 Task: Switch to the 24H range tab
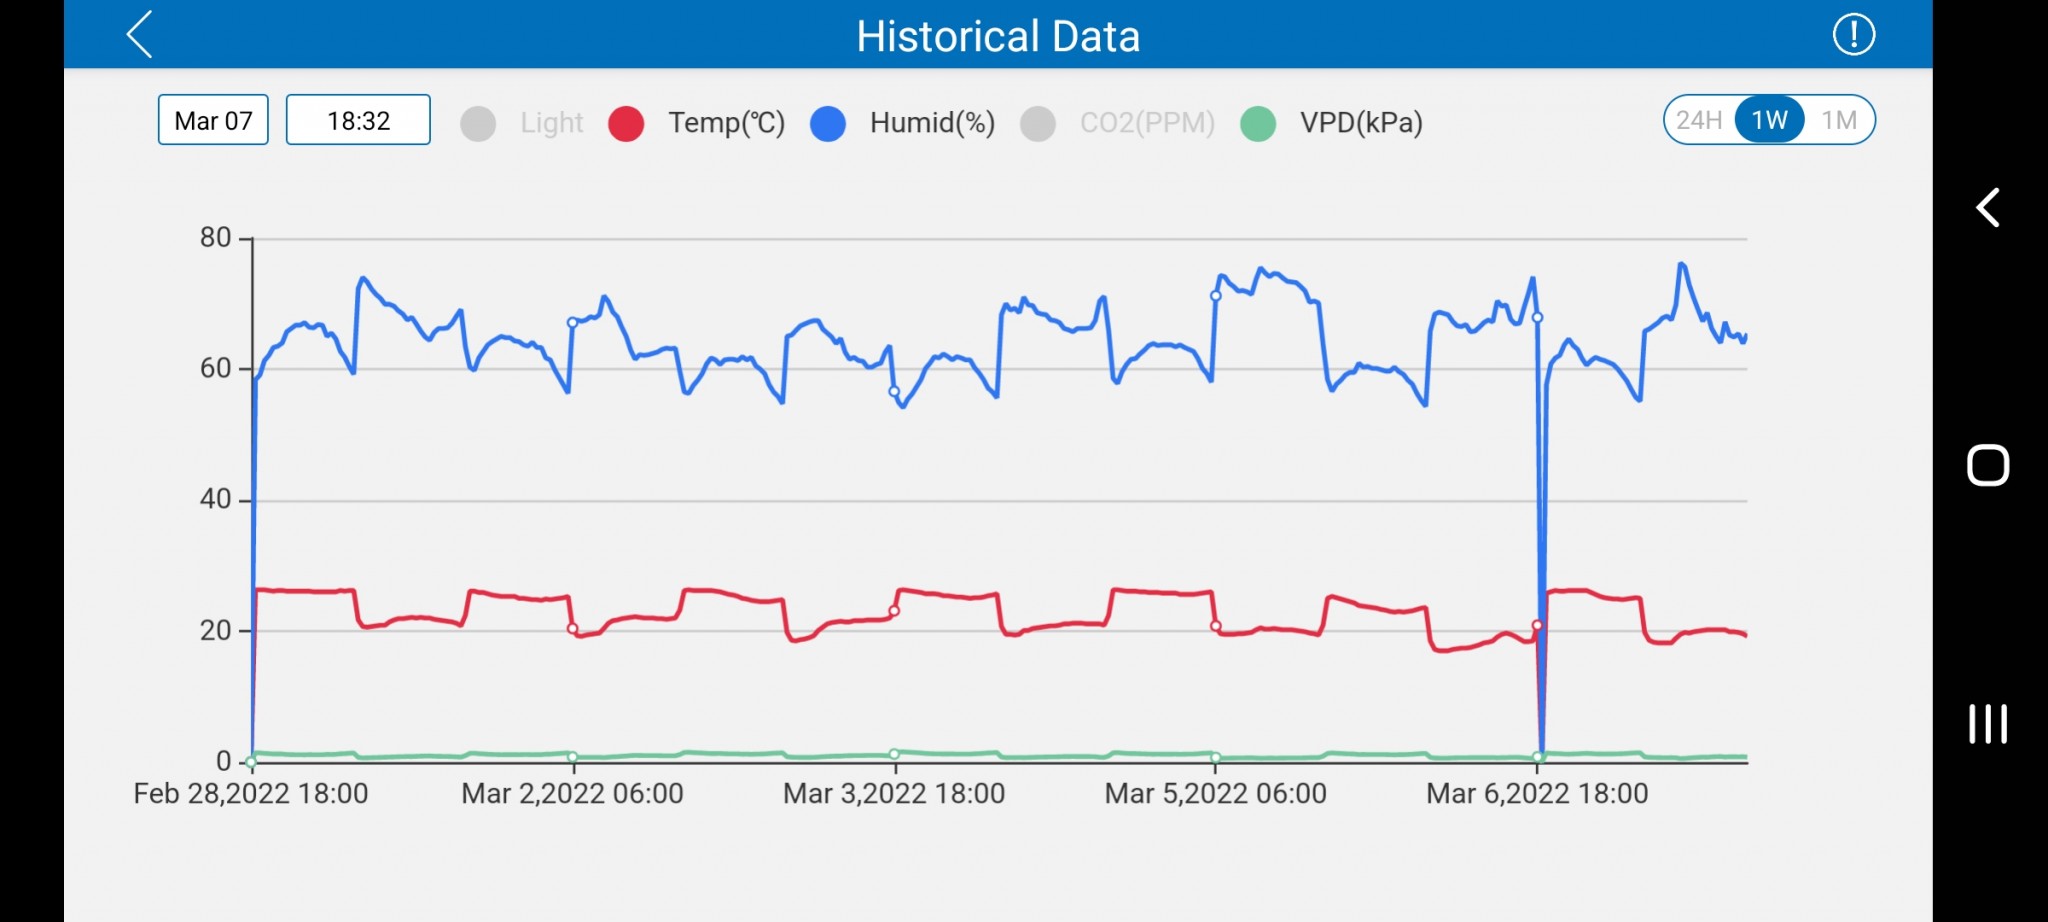coord(1699,121)
